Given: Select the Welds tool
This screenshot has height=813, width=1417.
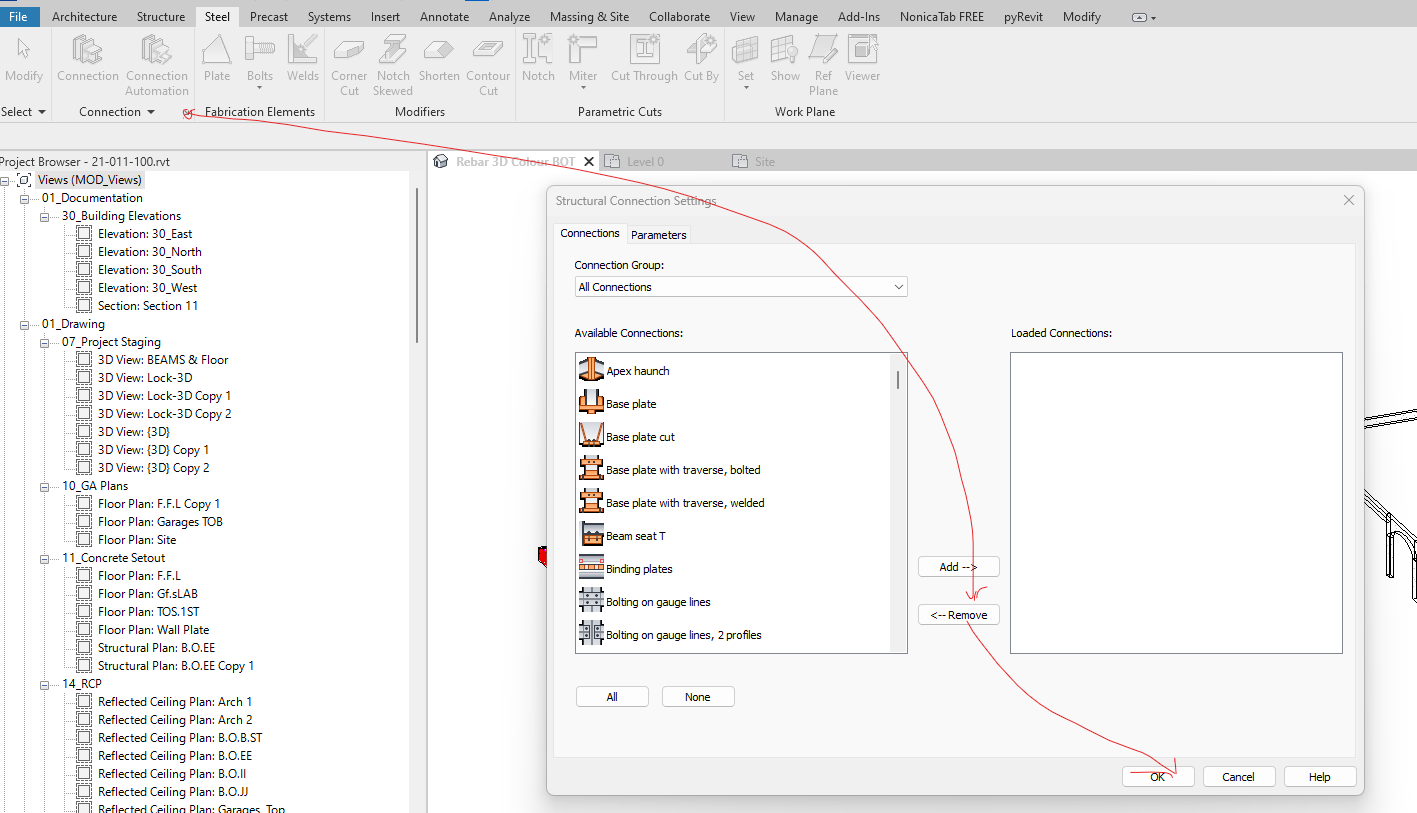Looking at the screenshot, I should point(302,58).
